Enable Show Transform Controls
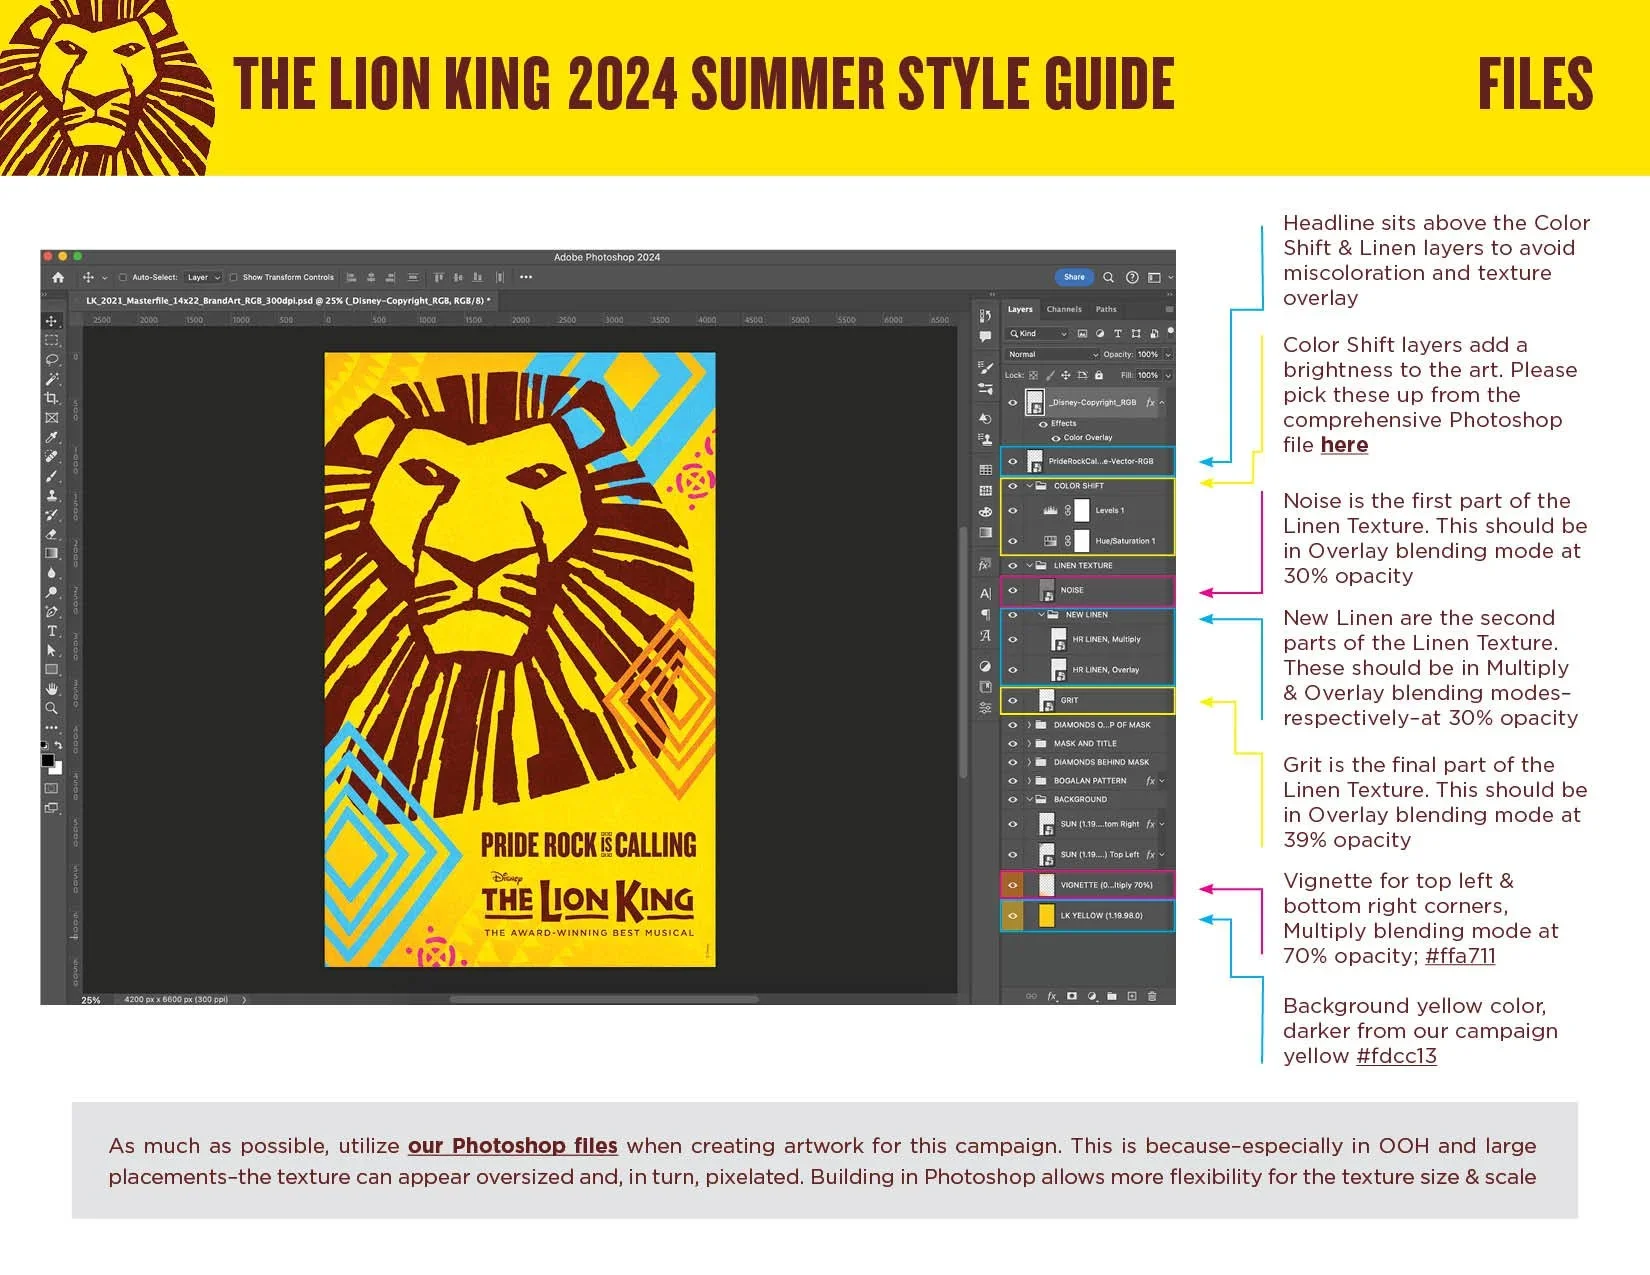The image size is (1650, 1275). pos(232,277)
